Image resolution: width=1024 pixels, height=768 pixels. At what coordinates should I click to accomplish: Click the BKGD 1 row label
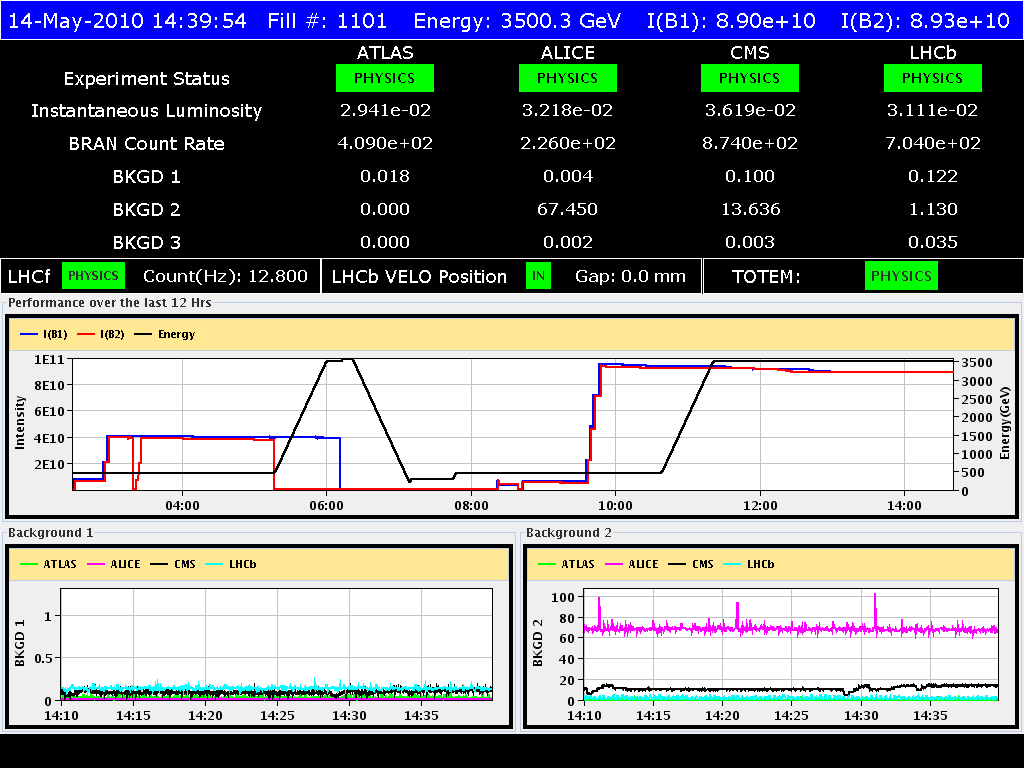click(x=146, y=177)
